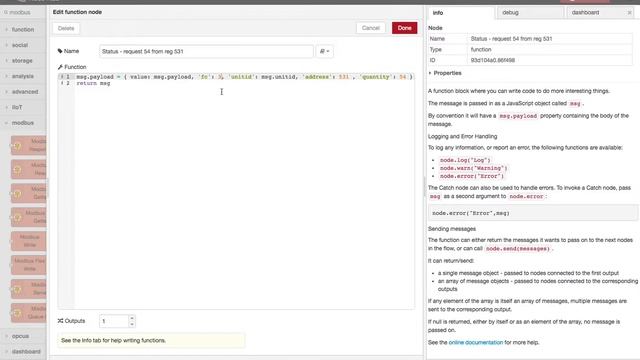Screen dimensions: 640x360
Task: Click the 'return msg' code line
Action: click(x=93, y=83)
